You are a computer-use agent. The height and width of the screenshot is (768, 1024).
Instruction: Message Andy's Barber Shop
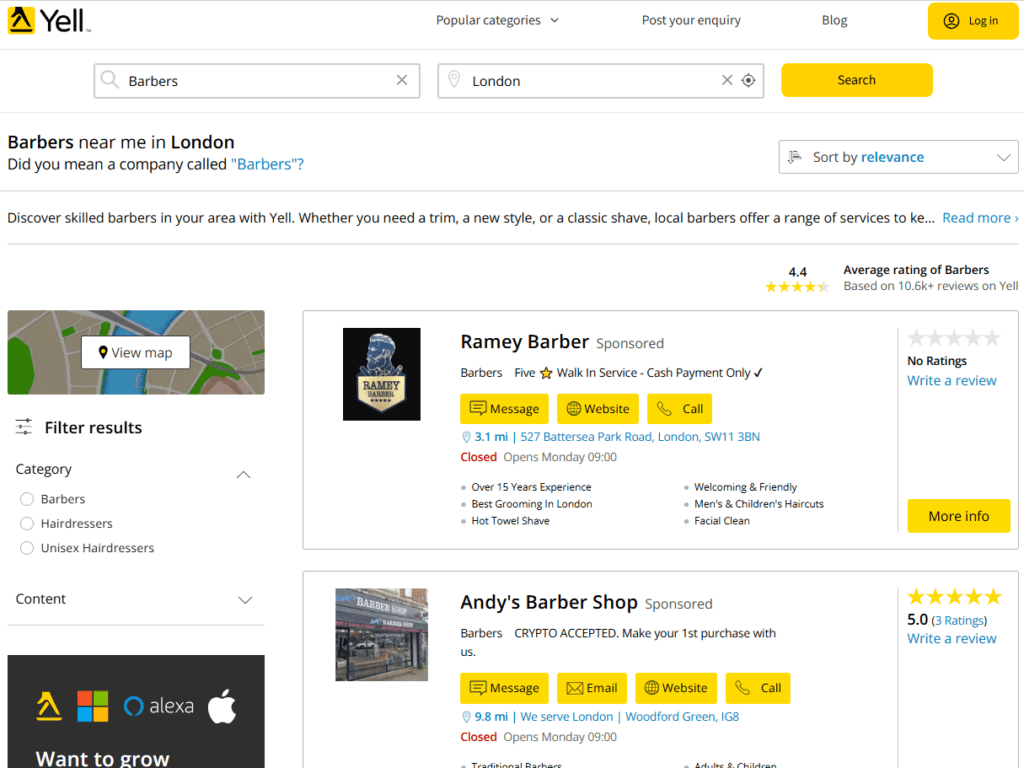504,688
